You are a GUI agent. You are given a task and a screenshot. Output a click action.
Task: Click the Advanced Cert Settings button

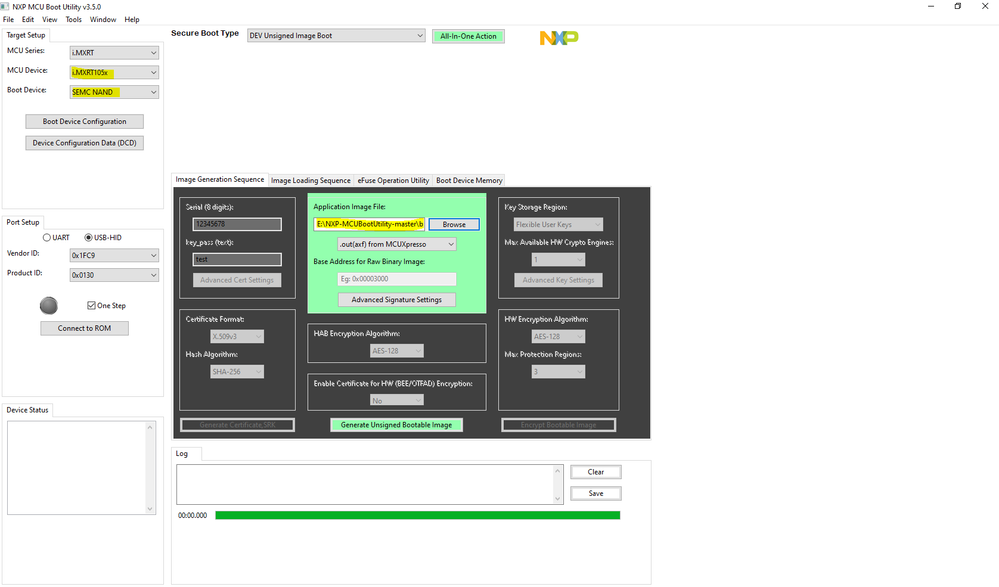point(237,280)
